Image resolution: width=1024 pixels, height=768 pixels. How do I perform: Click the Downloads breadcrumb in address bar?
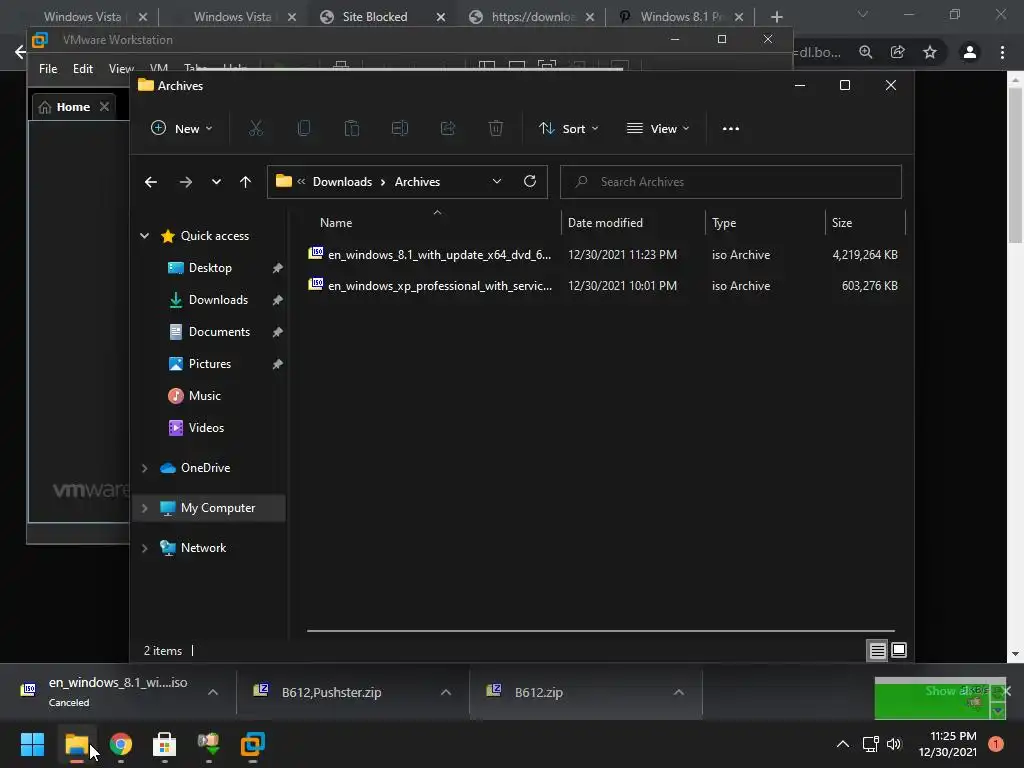[x=342, y=182]
